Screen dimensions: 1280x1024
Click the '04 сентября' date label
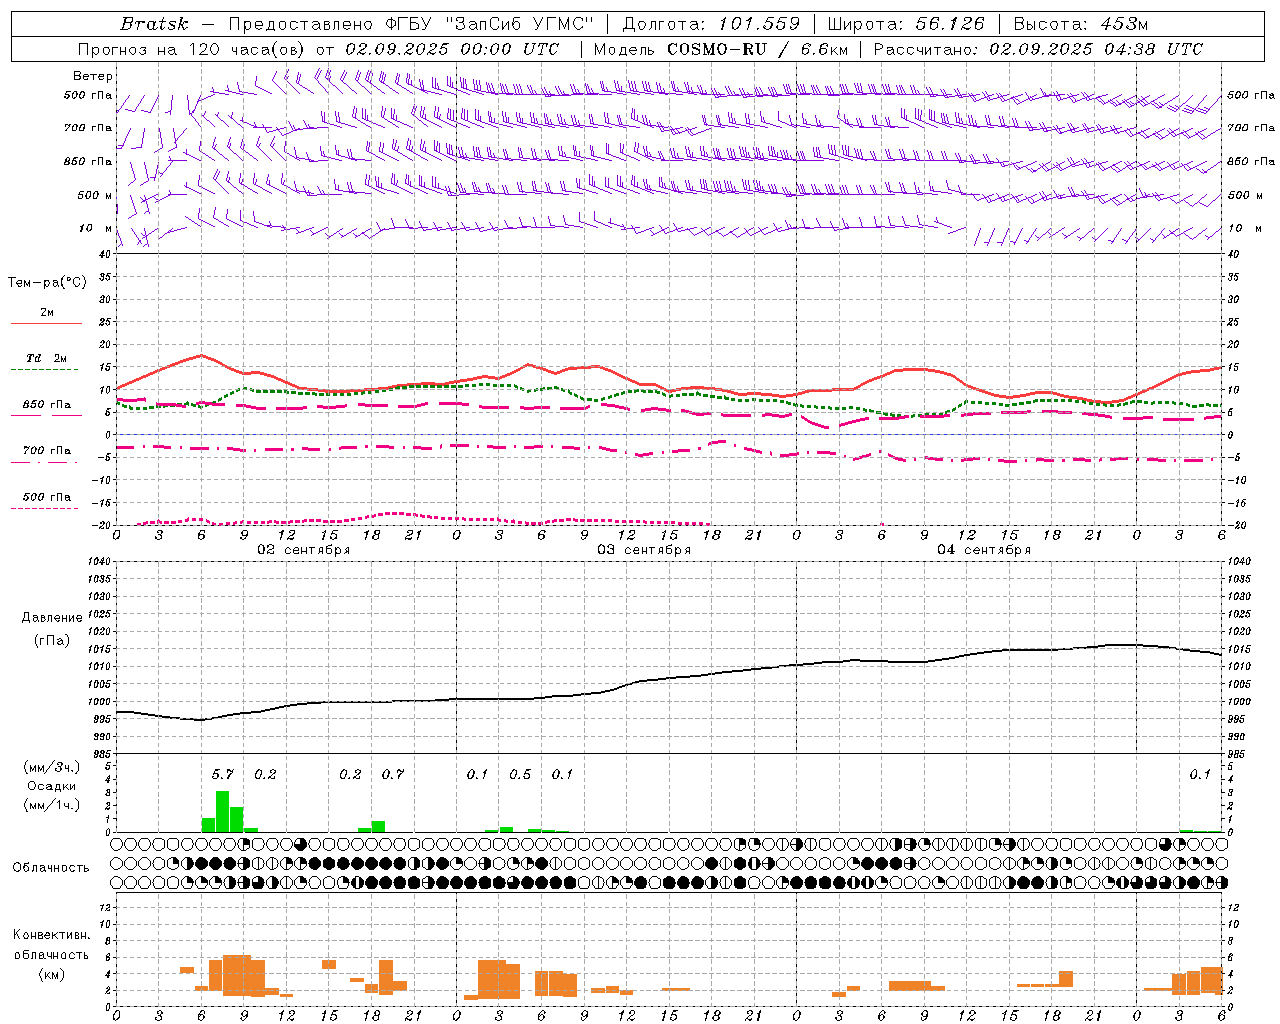(x=984, y=549)
